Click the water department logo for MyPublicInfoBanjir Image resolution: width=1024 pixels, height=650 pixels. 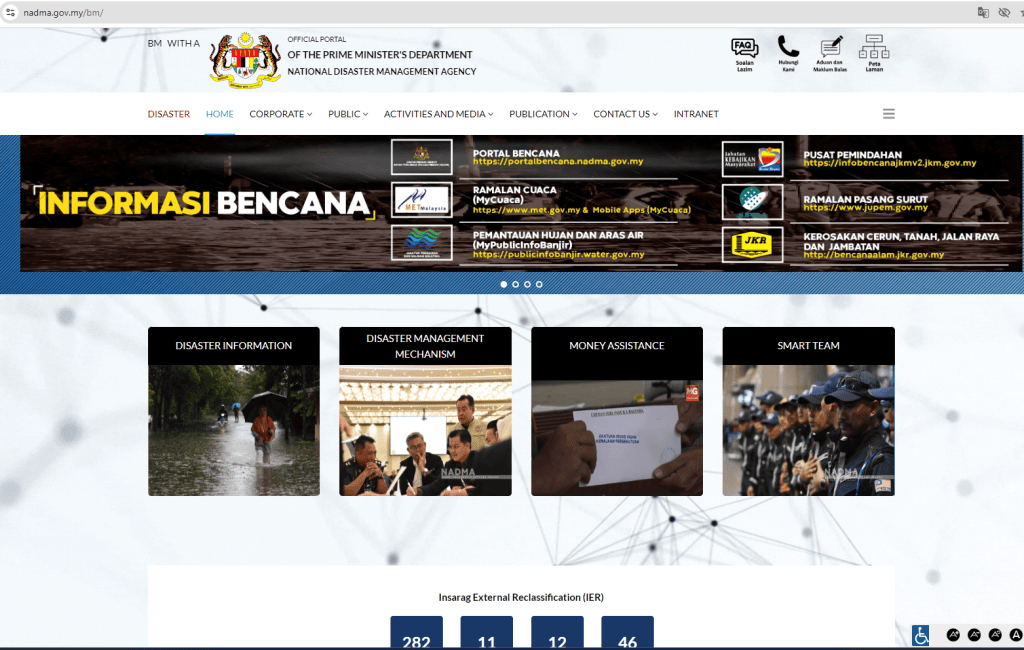point(422,242)
